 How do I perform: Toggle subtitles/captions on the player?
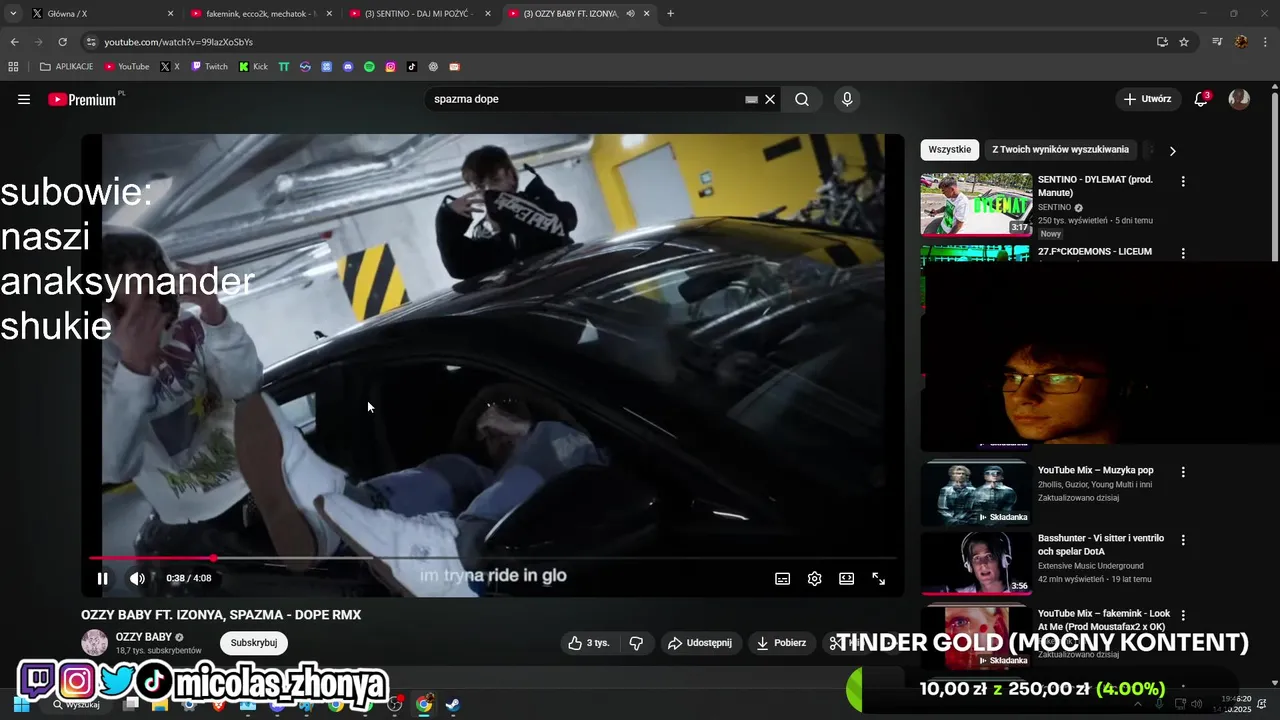(783, 578)
